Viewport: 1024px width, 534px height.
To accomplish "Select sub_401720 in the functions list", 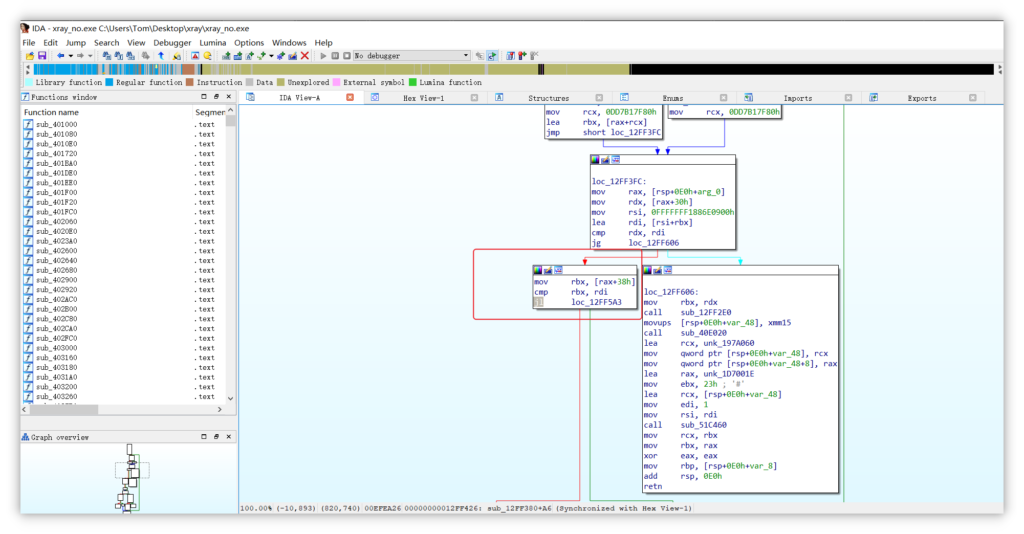I will 56,153.
